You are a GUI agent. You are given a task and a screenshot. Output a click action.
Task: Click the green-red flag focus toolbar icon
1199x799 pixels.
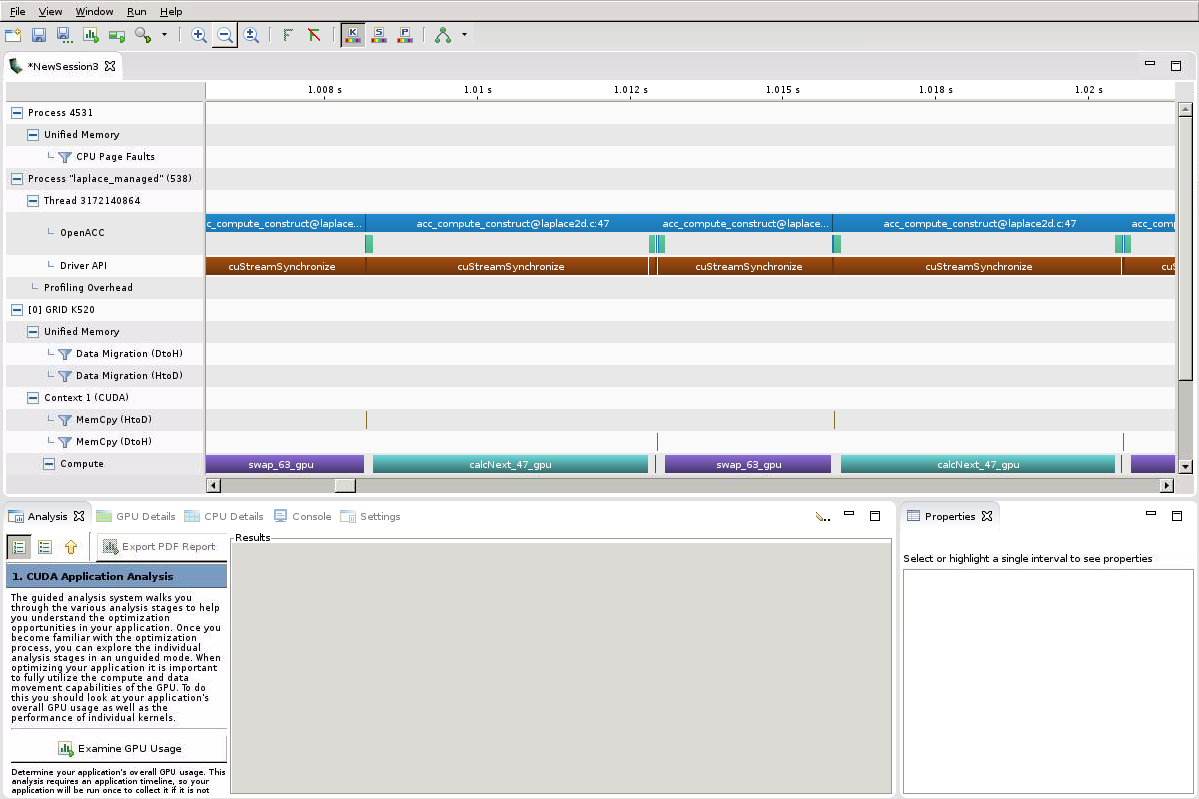314,35
